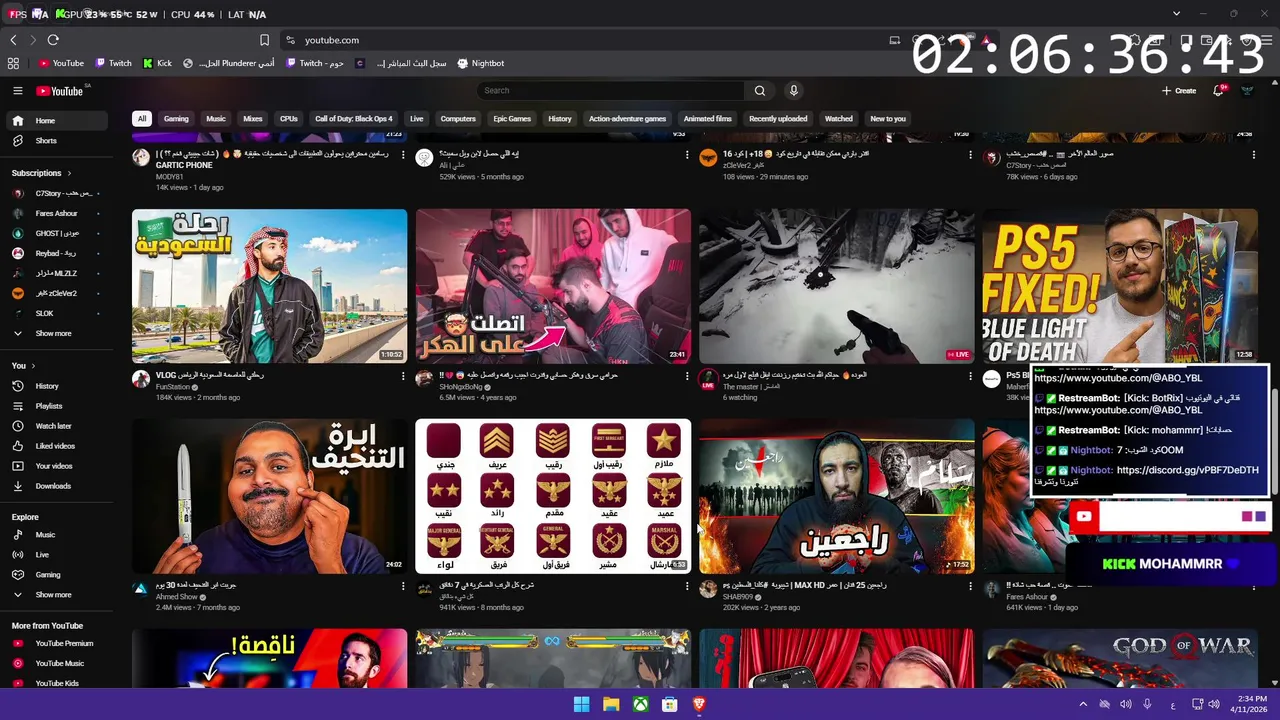Open the browser apps grid icon
The width and height of the screenshot is (1280, 720).
(13, 63)
